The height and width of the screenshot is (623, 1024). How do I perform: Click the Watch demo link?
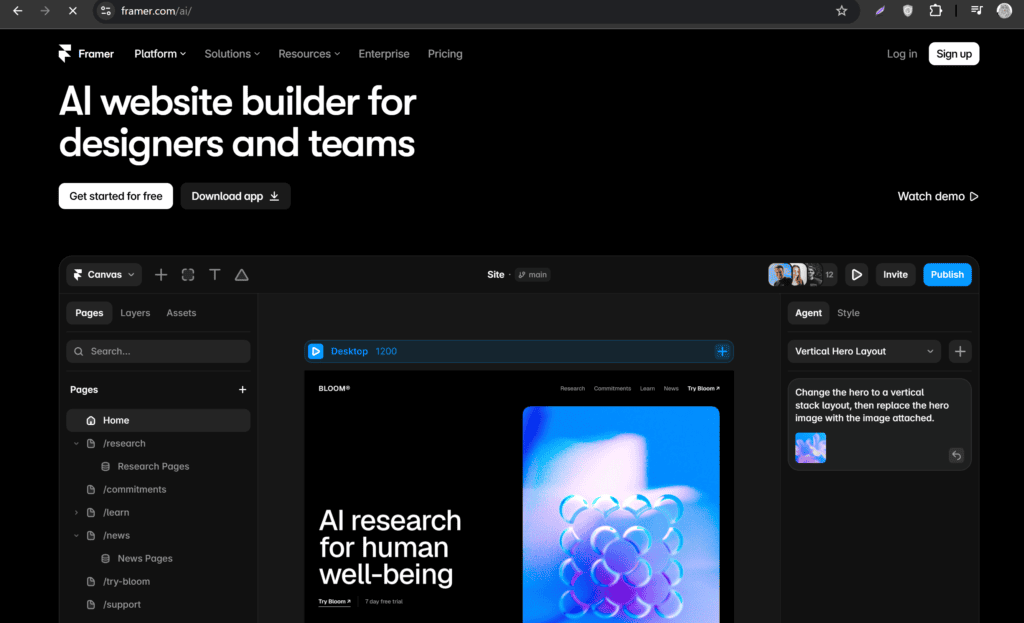(938, 197)
